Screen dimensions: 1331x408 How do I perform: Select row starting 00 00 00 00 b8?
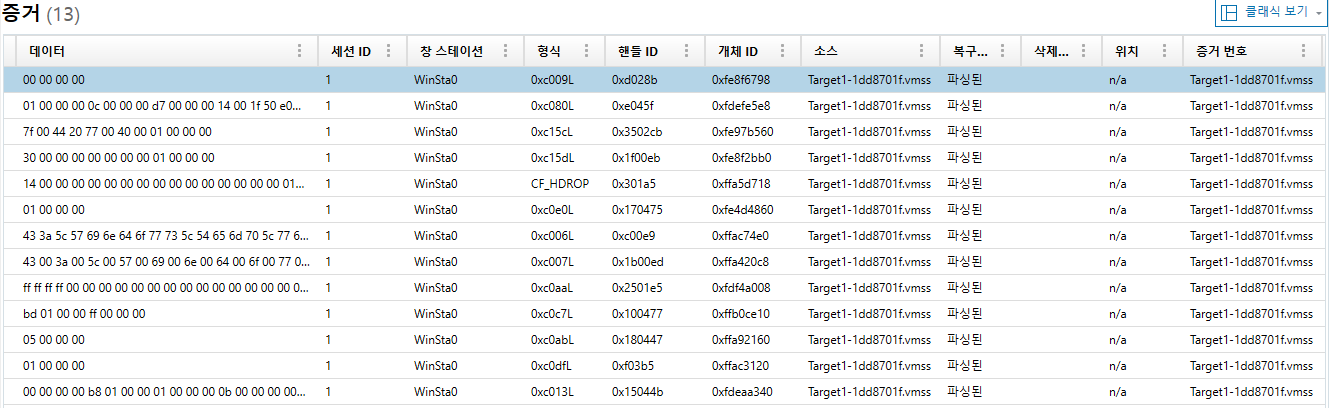(x=666, y=391)
